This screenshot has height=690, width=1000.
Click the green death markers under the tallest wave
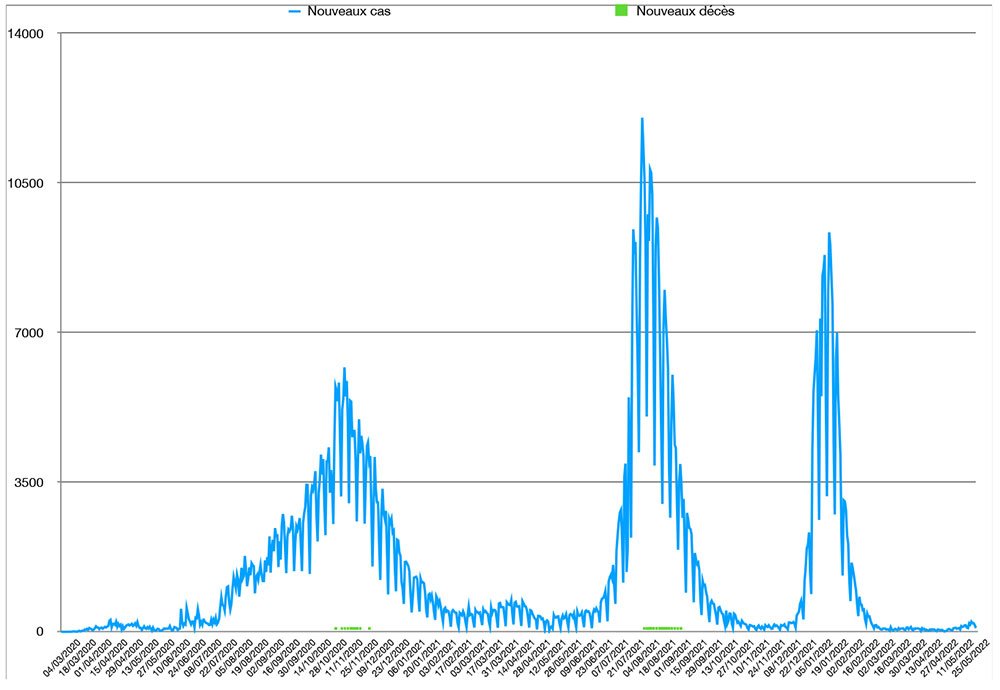coord(662,628)
